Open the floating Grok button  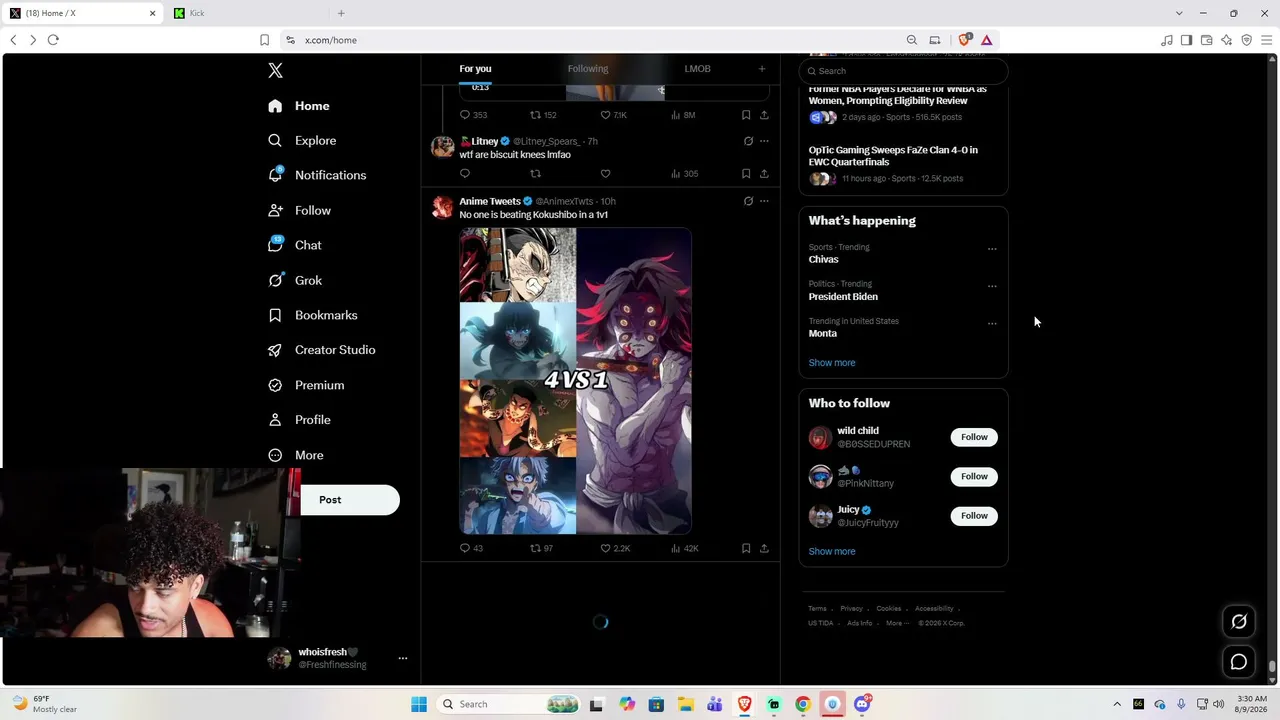click(1239, 622)
